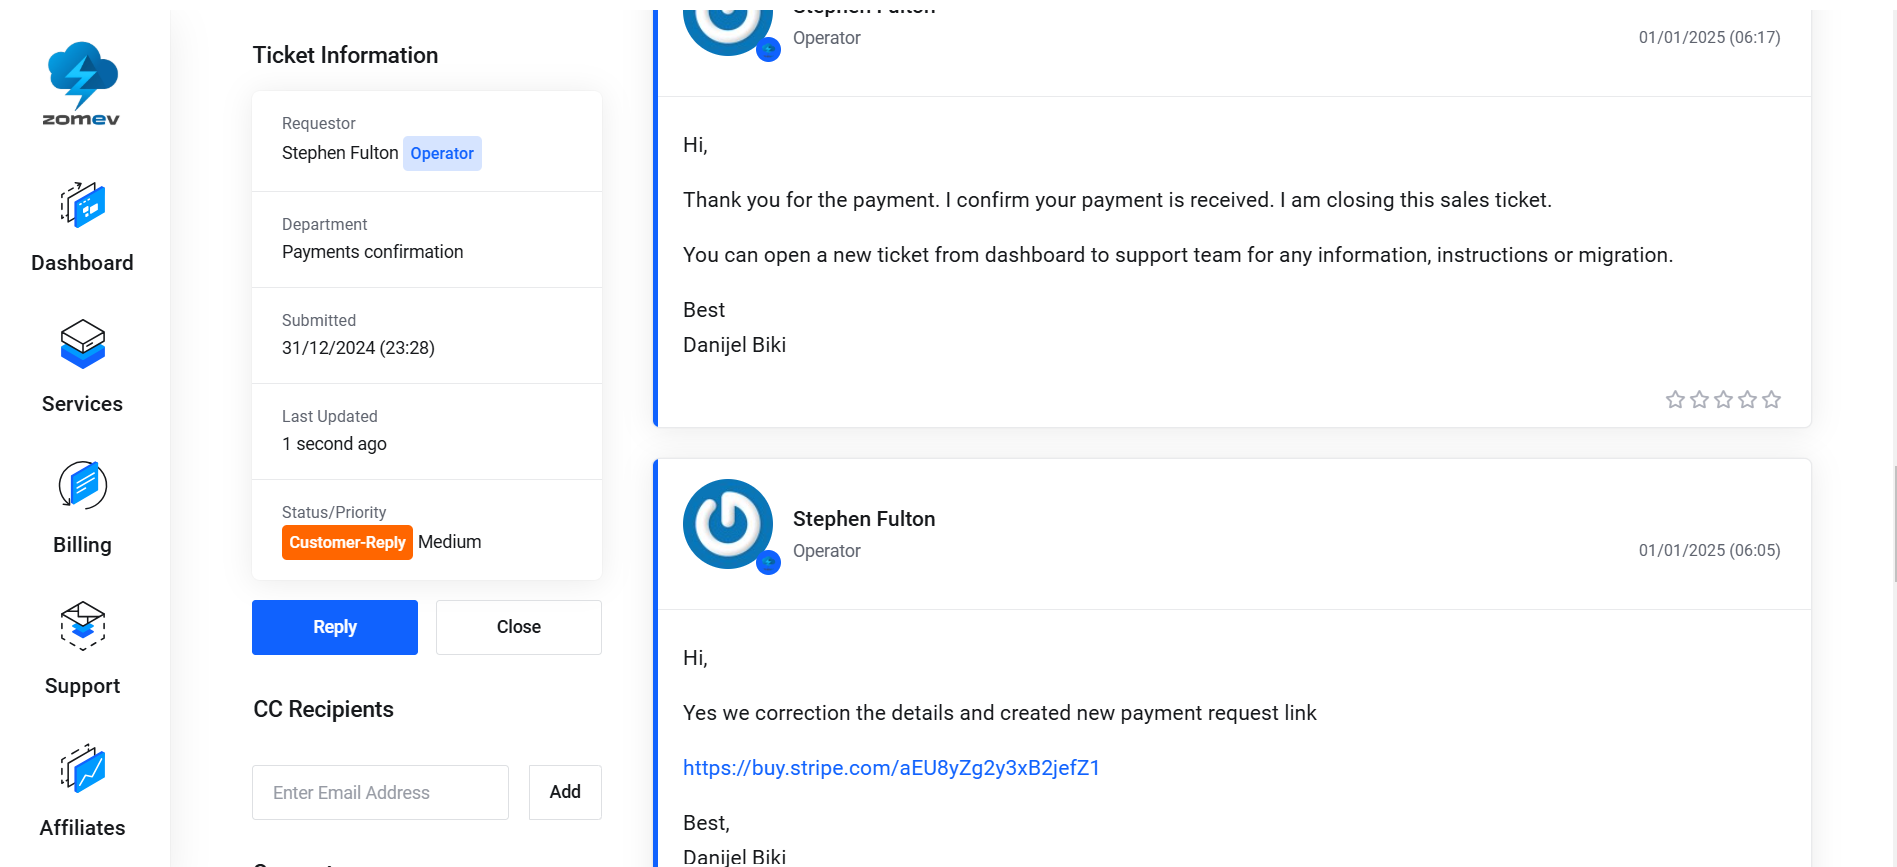Go to Billing via sidebar icon
Viewport: 1897px width, 867px height.
(82, 486)
